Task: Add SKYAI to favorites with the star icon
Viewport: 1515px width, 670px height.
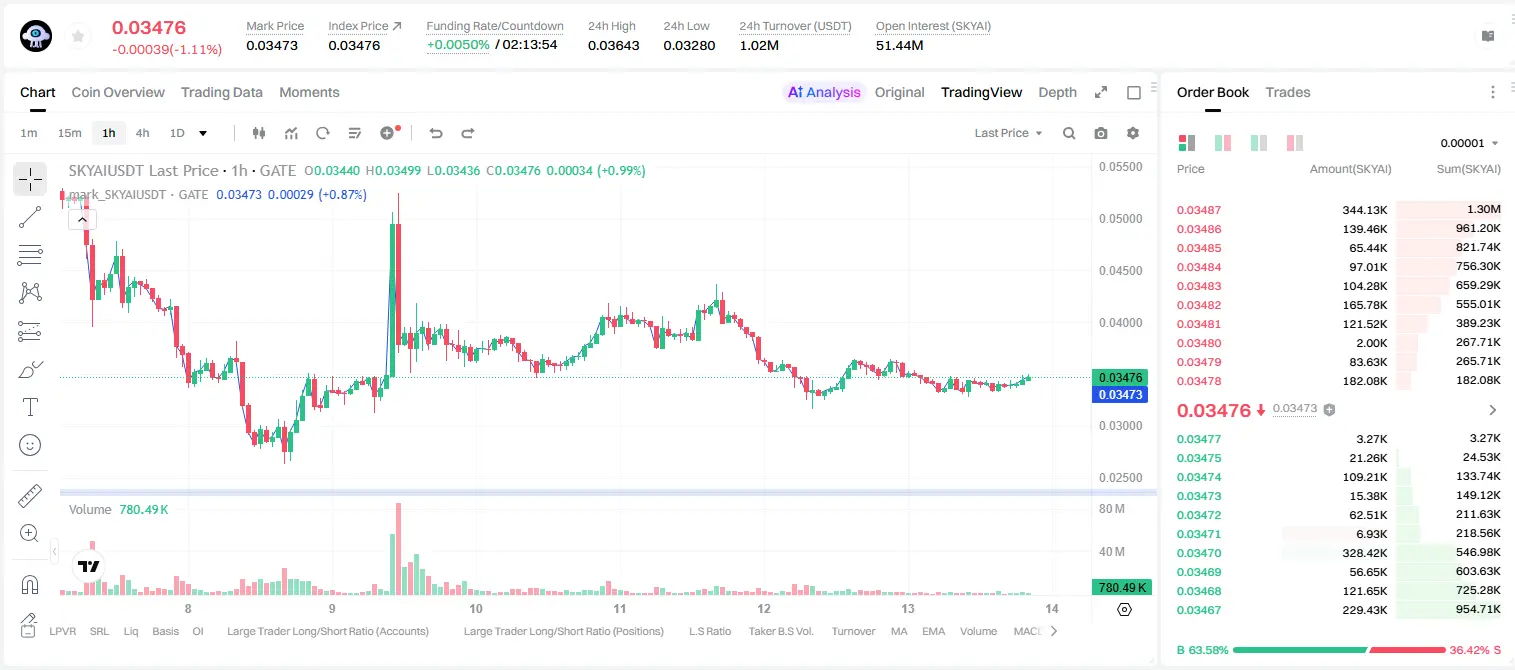Action: point(77,36)
